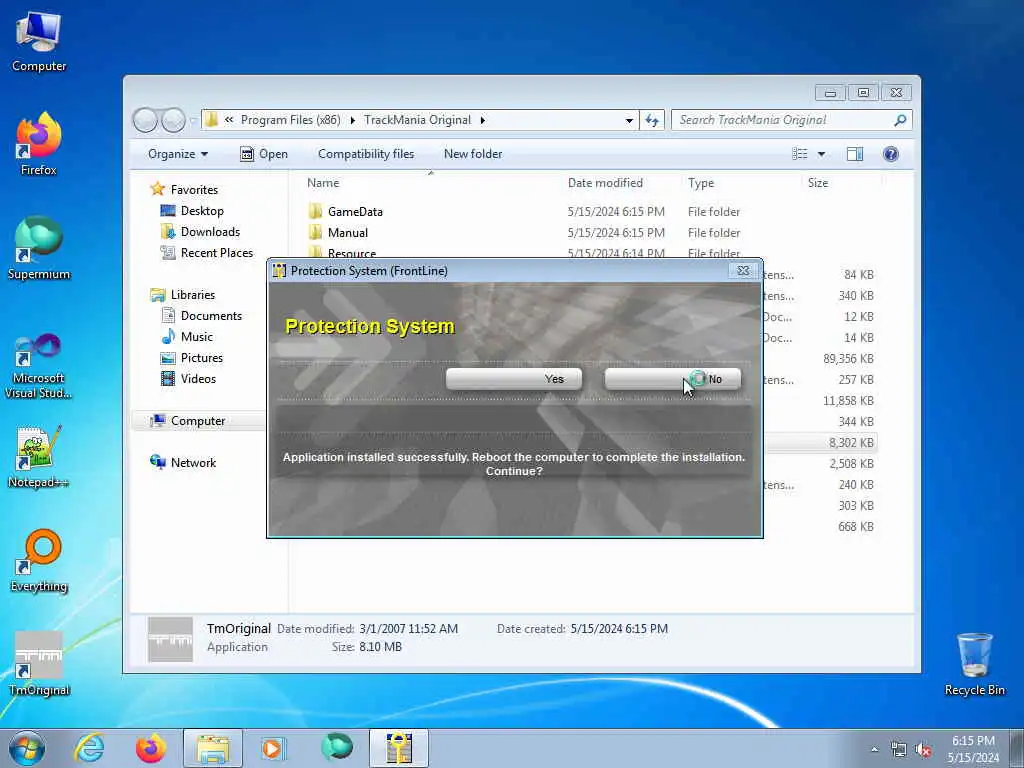
Task: Refresh the Explorer address bar
Action: tap(652, 120)
